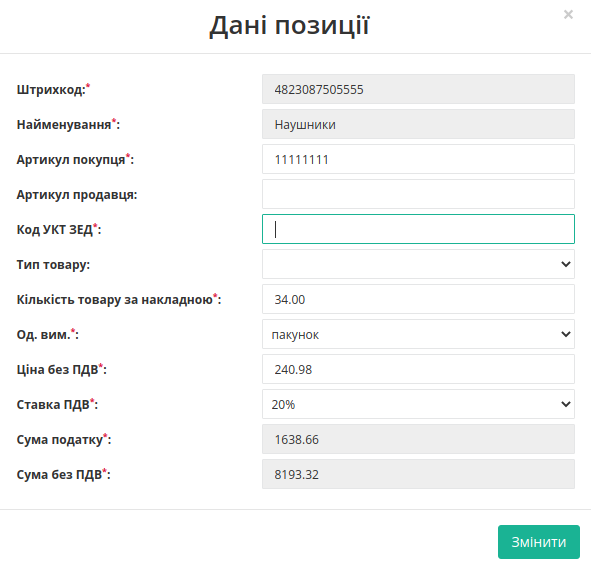Click the Змінити button
Viewport: 591px width, 573px height.
tap(539, 542)
